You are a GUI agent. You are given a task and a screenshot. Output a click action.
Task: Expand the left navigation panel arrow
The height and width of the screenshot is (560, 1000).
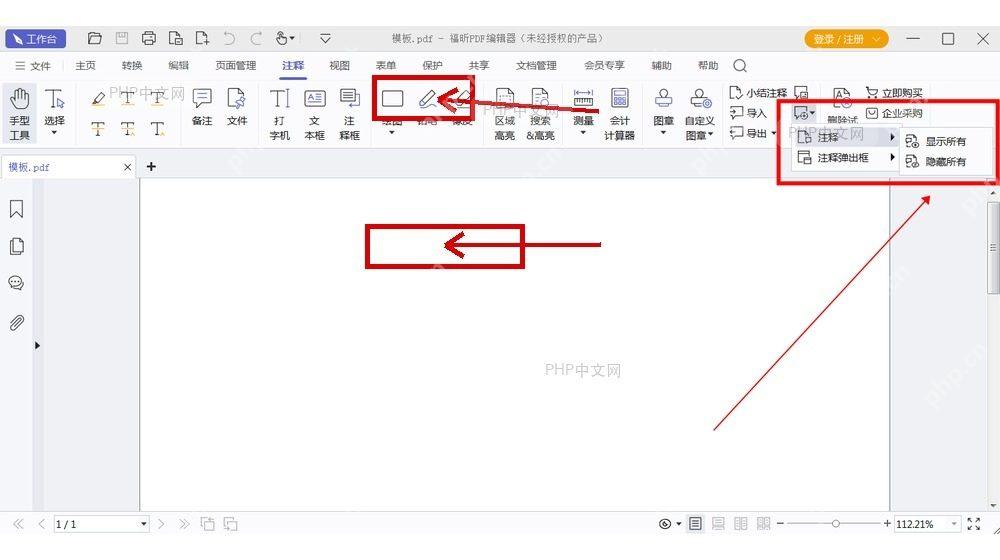coord(37,345)
